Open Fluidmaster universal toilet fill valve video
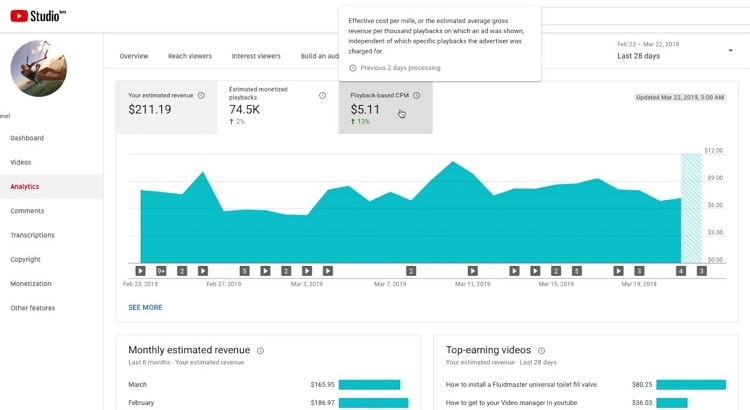The image size is (750, 410). pos(522,384)
